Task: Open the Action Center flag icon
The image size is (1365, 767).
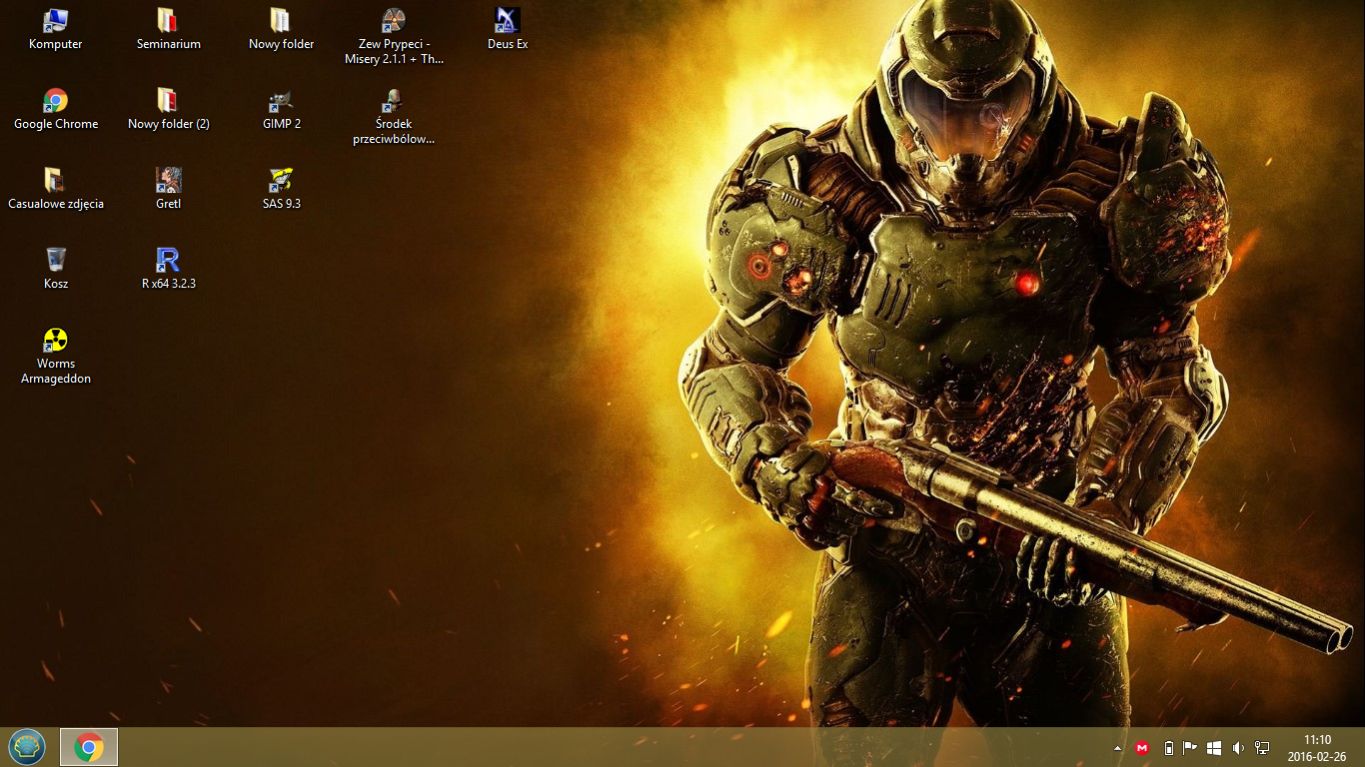Action: coord(1190,748)
